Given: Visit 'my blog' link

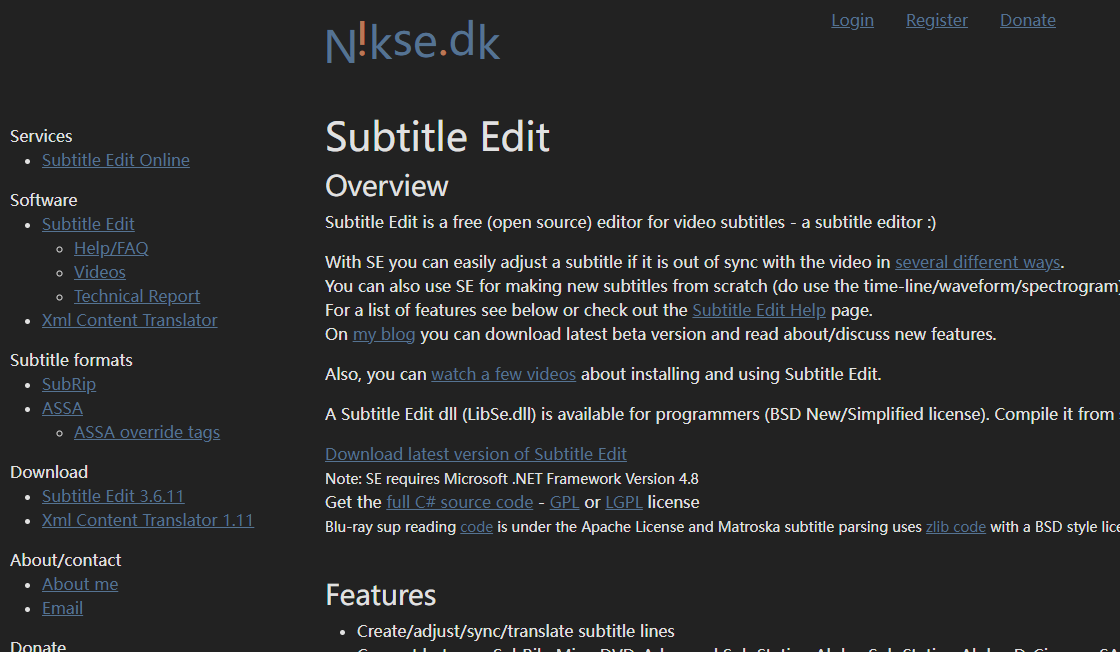Looking at the screenshot, I should pos(384,334).
